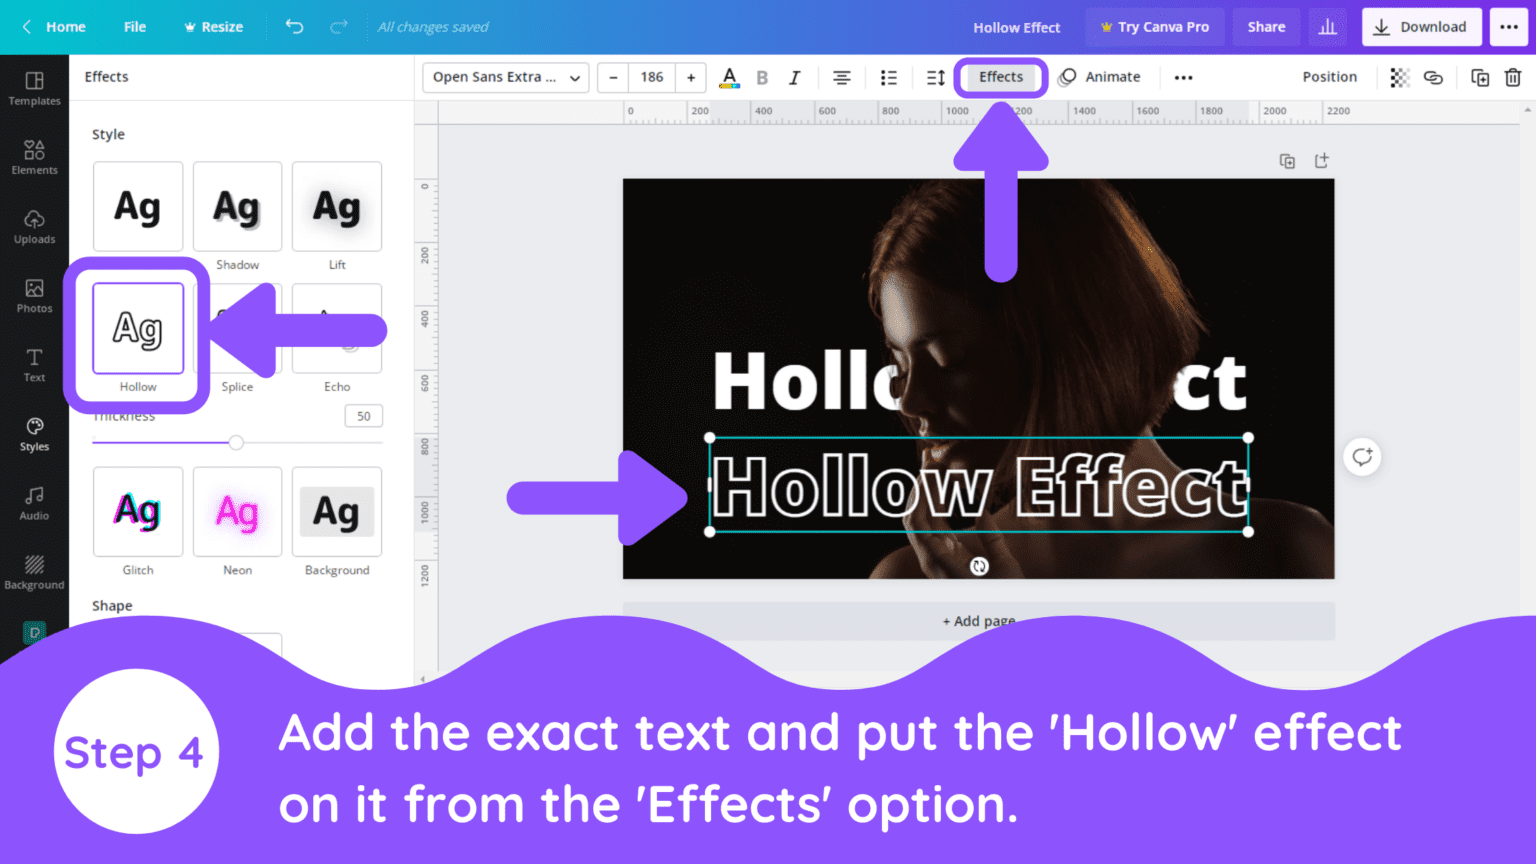Duplicate the selected text element
The height and width of the screenshot is (864, 1536).
[1479, 77]
